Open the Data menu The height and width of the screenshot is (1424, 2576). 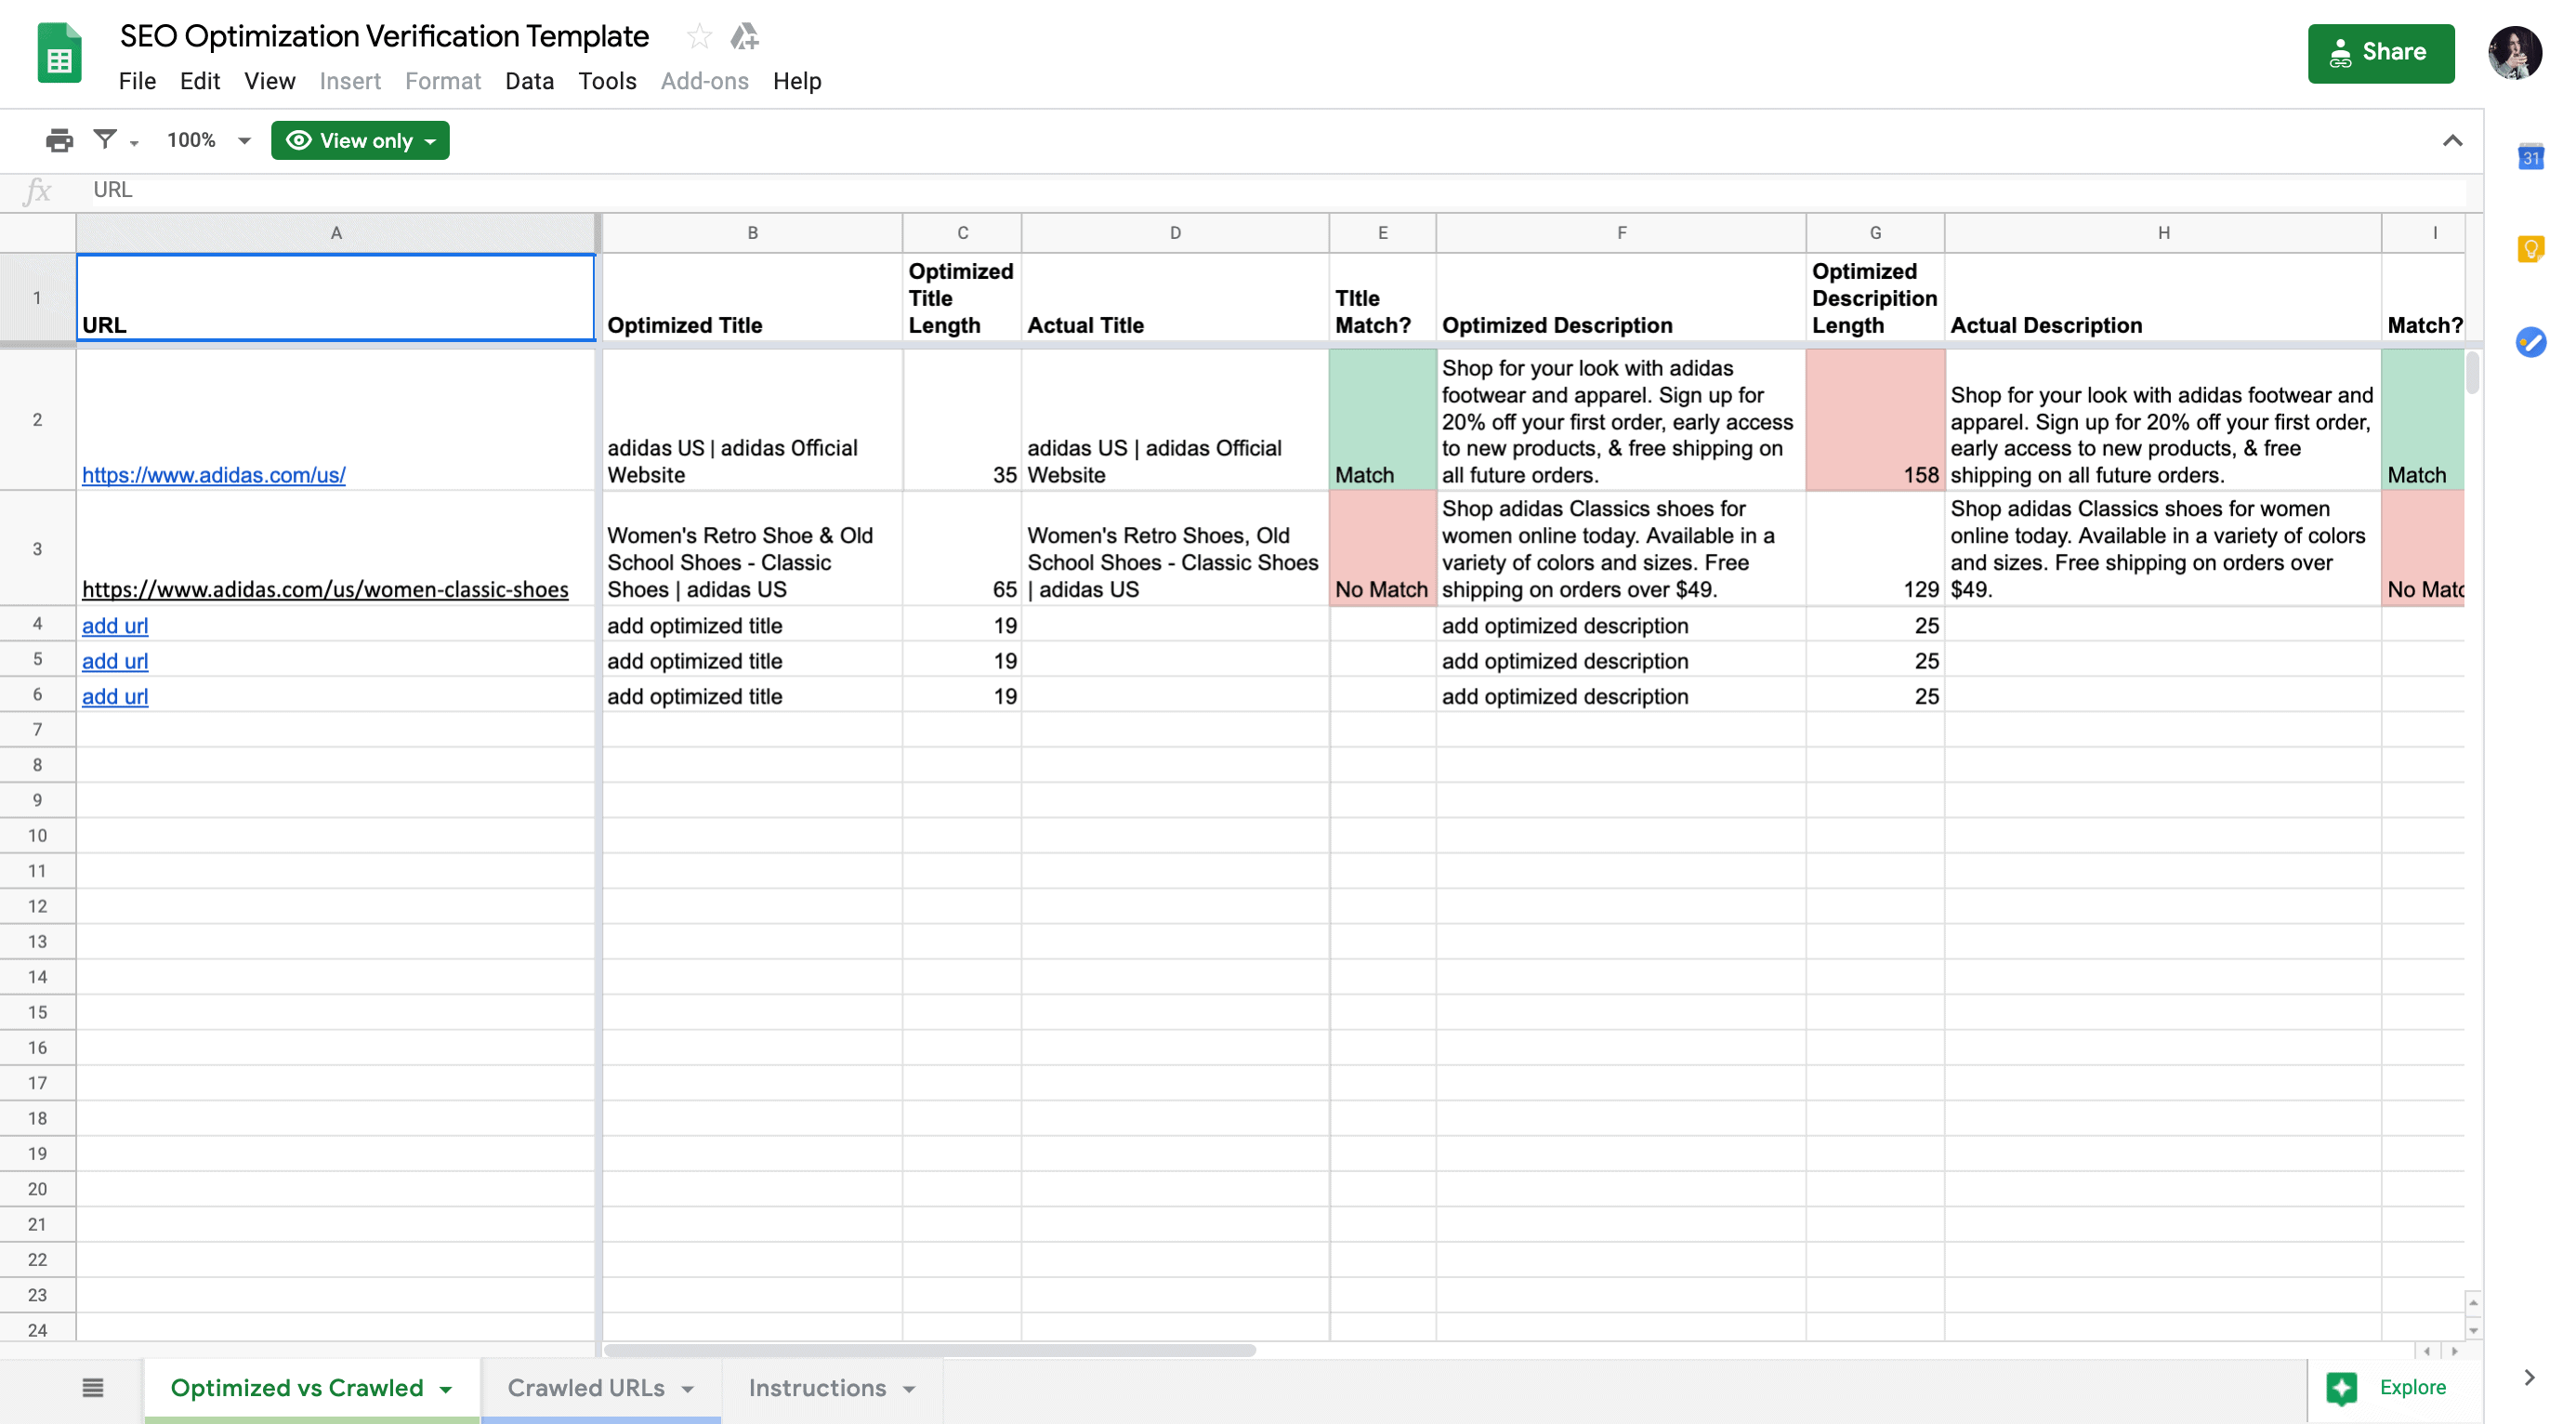point(529,81)
